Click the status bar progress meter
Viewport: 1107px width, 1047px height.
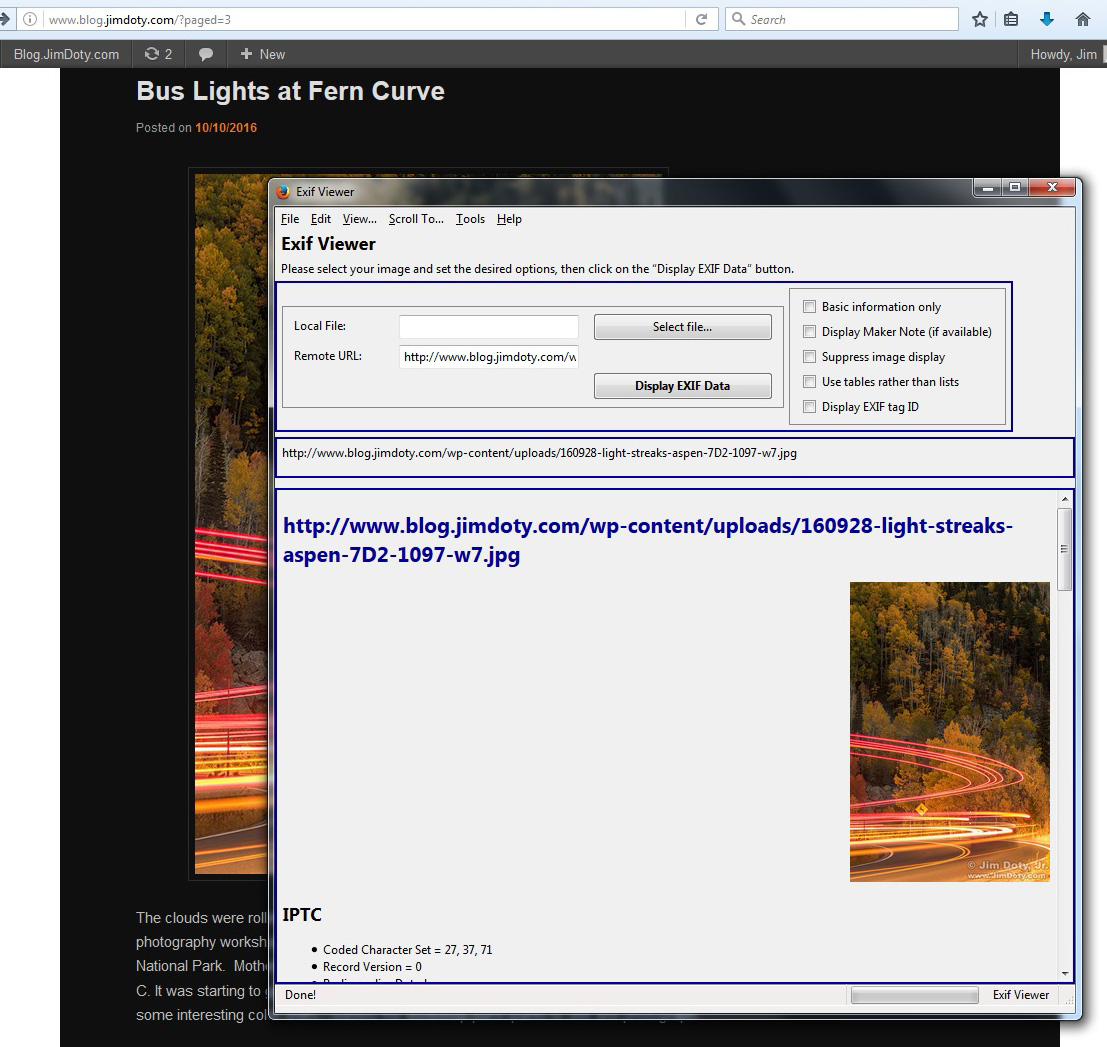tap(914, 995)
